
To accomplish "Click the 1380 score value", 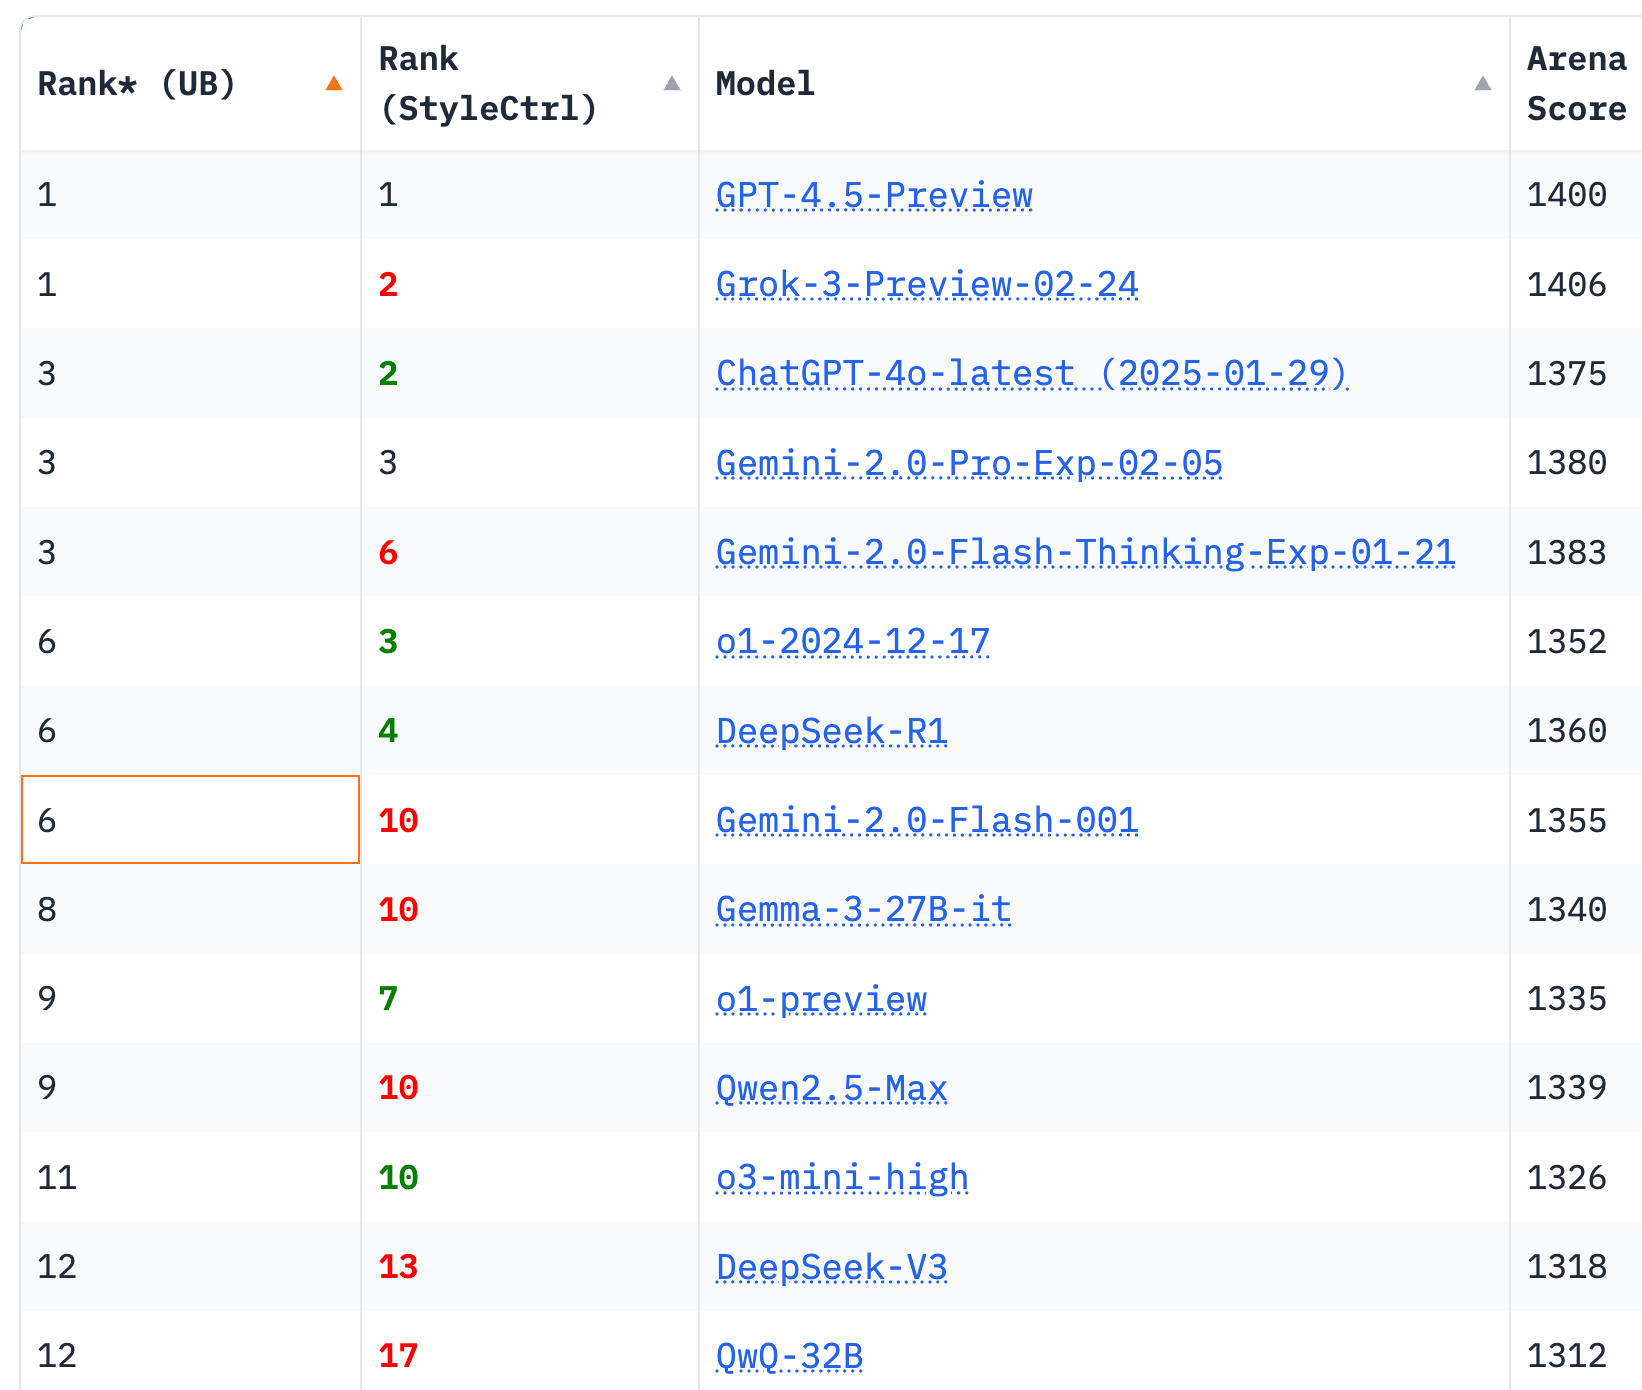I will [x=1566, y=463].
